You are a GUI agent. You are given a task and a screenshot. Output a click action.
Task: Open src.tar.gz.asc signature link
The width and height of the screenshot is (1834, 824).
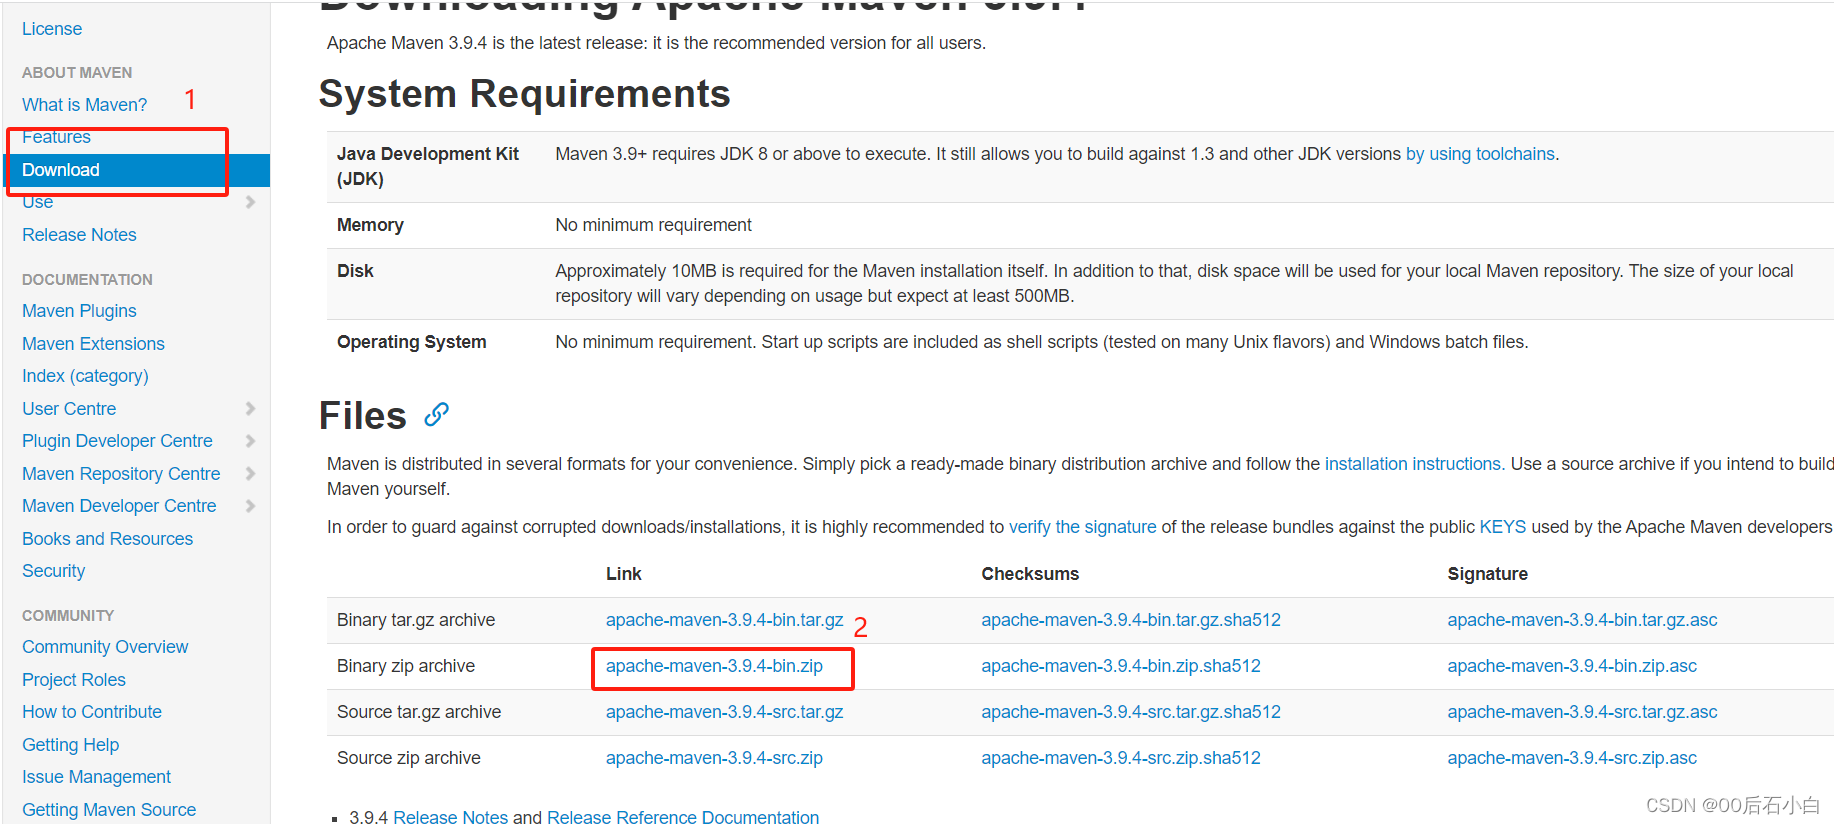click(1582, 712)
